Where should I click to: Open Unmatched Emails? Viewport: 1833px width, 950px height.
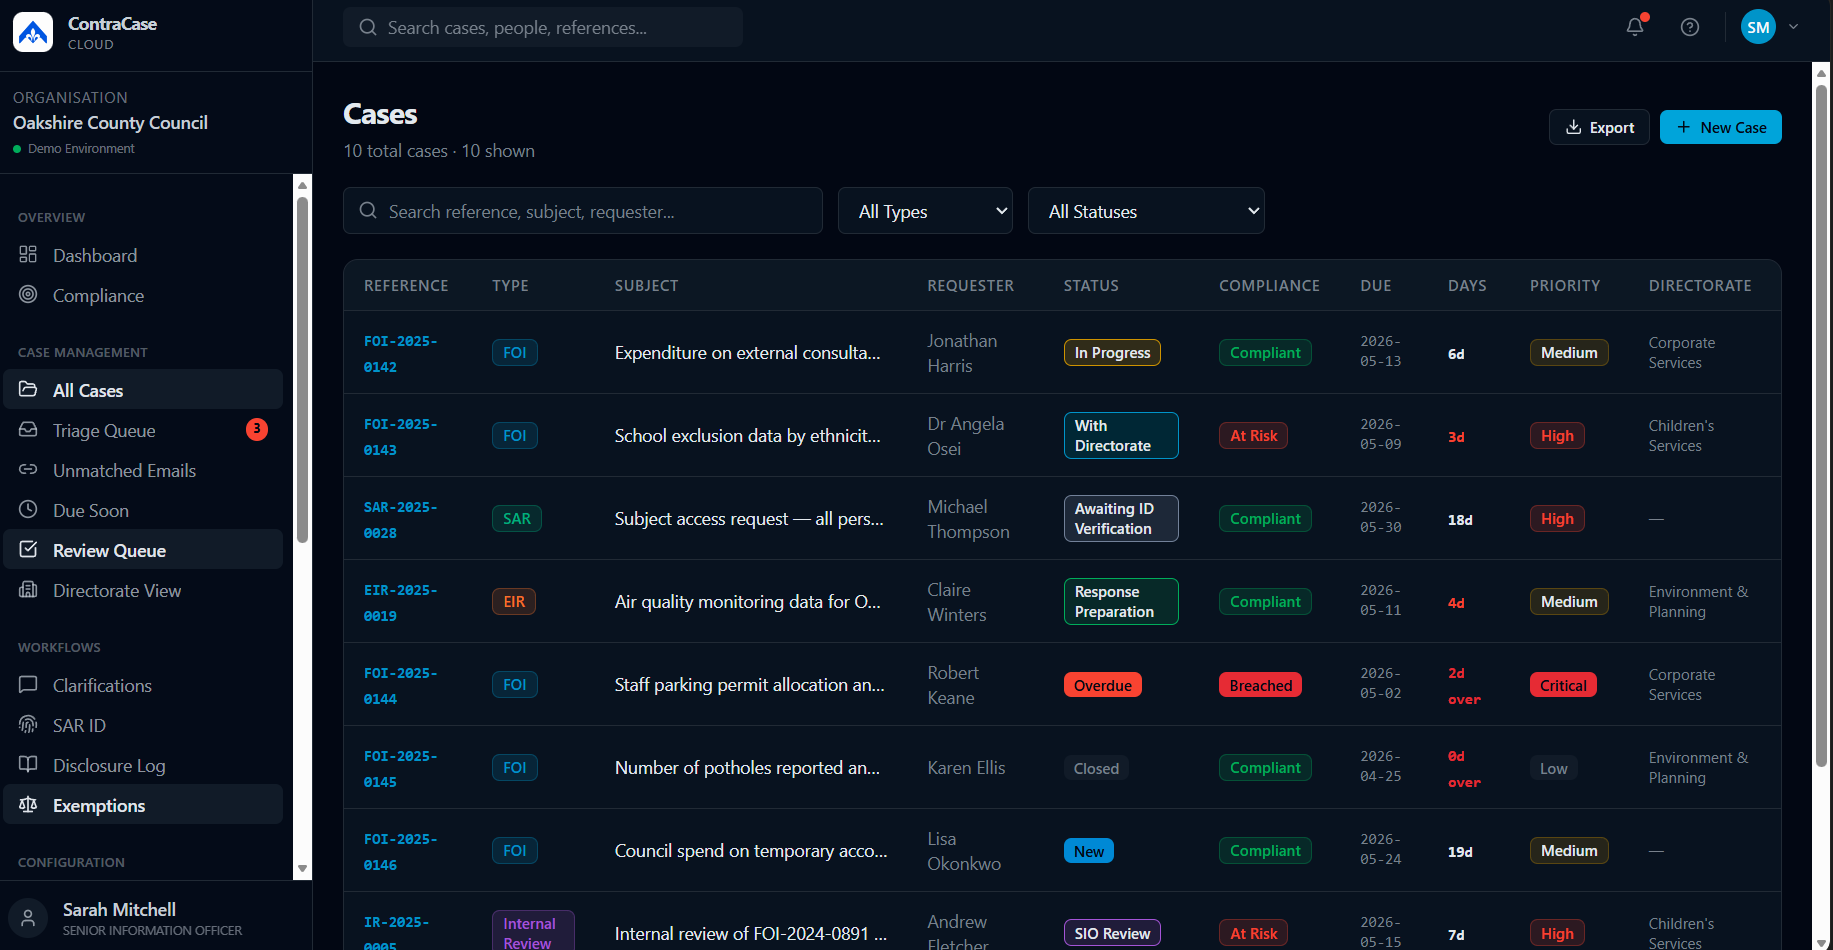[x=143, y=470]
